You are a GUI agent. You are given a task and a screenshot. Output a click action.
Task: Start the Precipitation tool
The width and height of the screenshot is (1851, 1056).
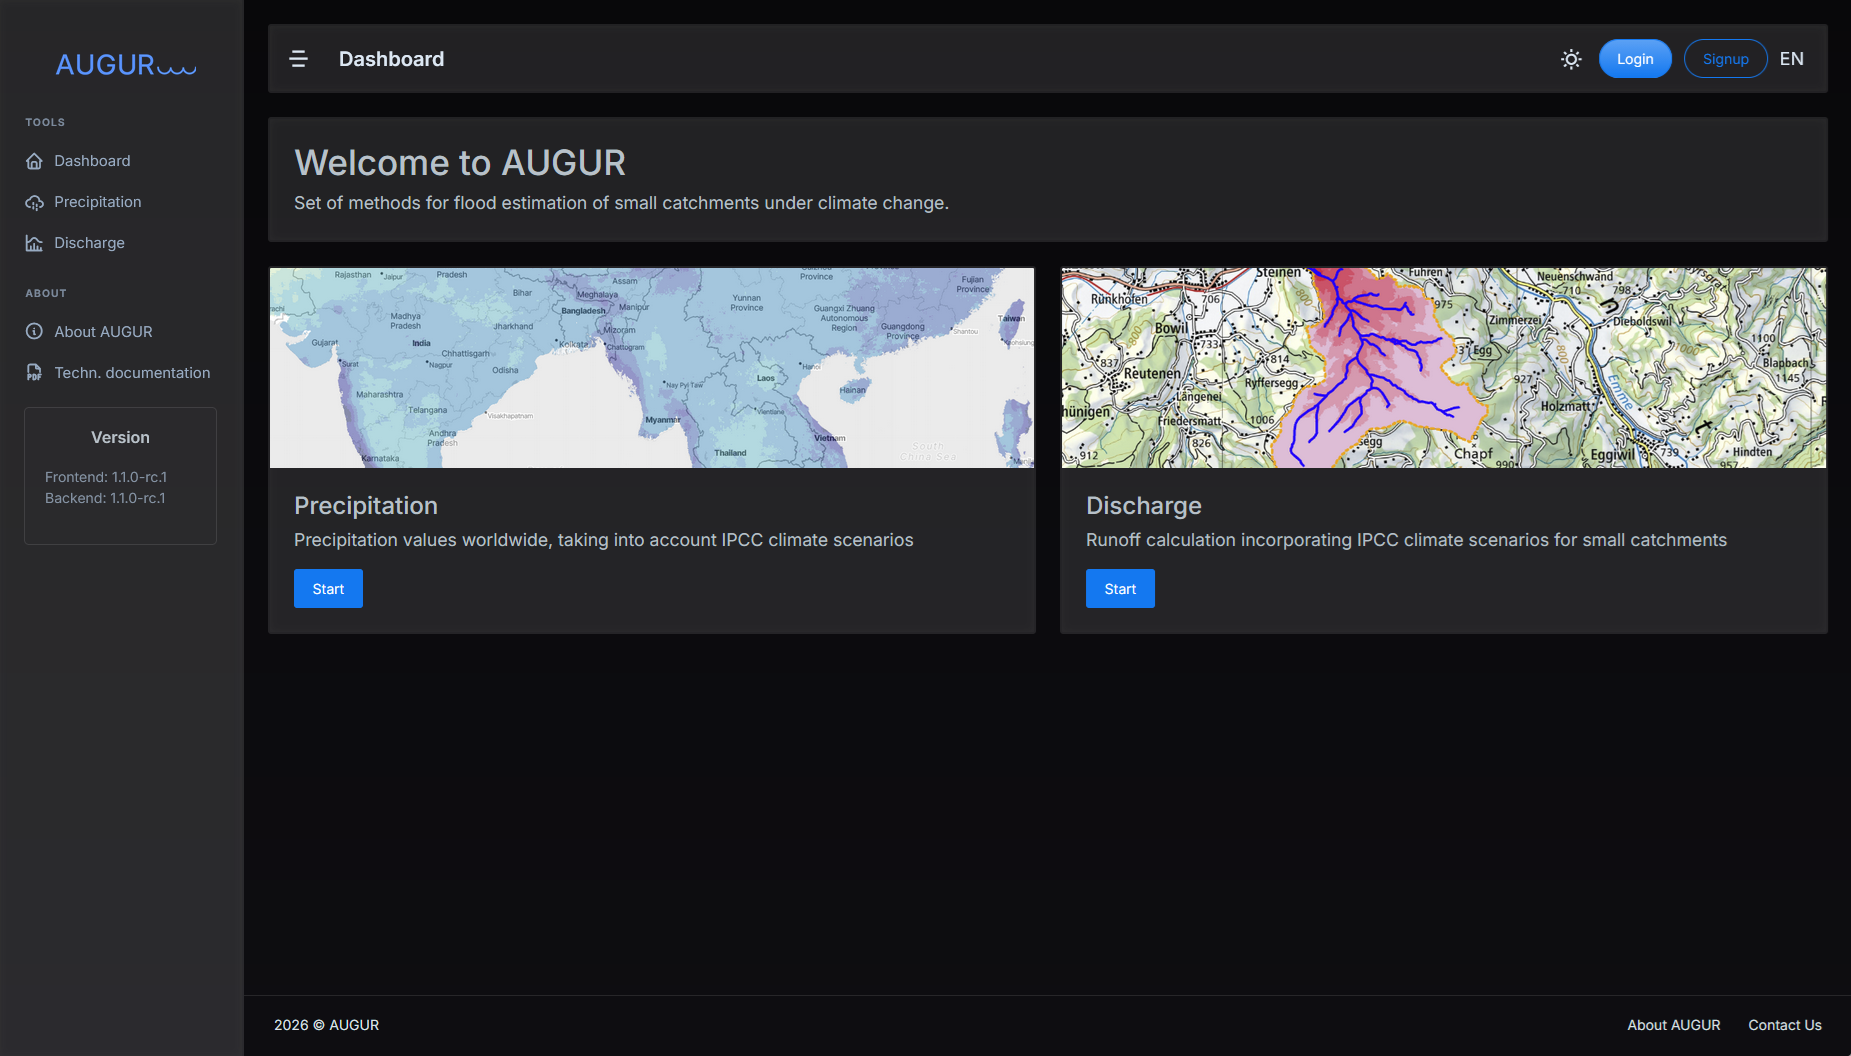pos(328,589)
